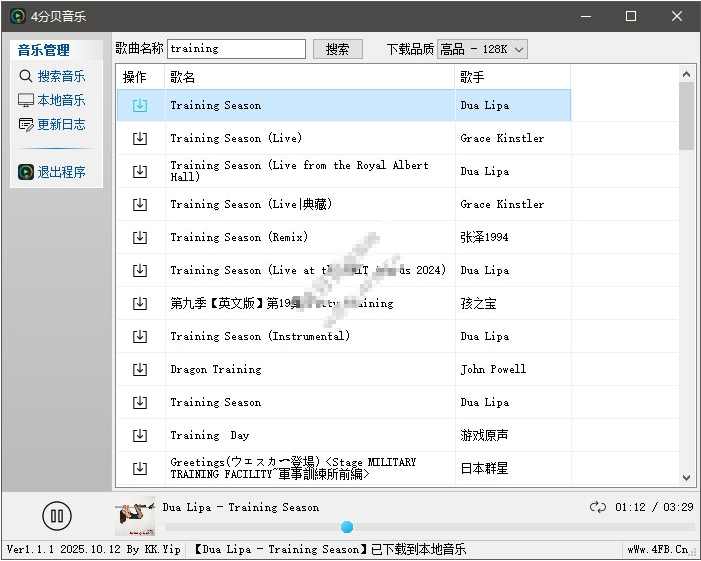Click the 歌名 column header
Screen dimensions: 701x561
tap(310, 77)
